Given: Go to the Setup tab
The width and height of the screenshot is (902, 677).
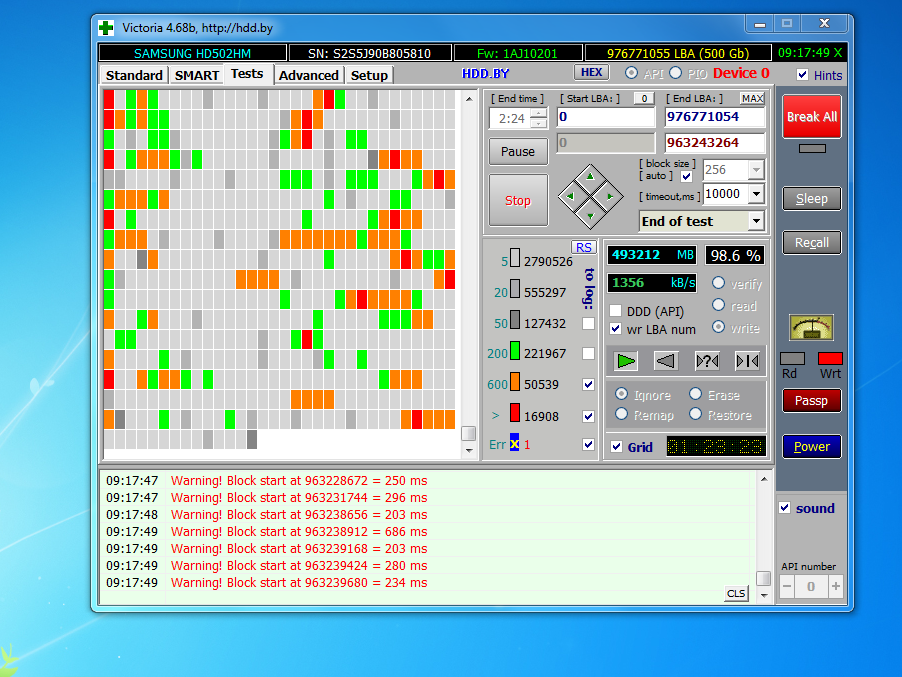Looking at the screenshot, I should point(369,75).
